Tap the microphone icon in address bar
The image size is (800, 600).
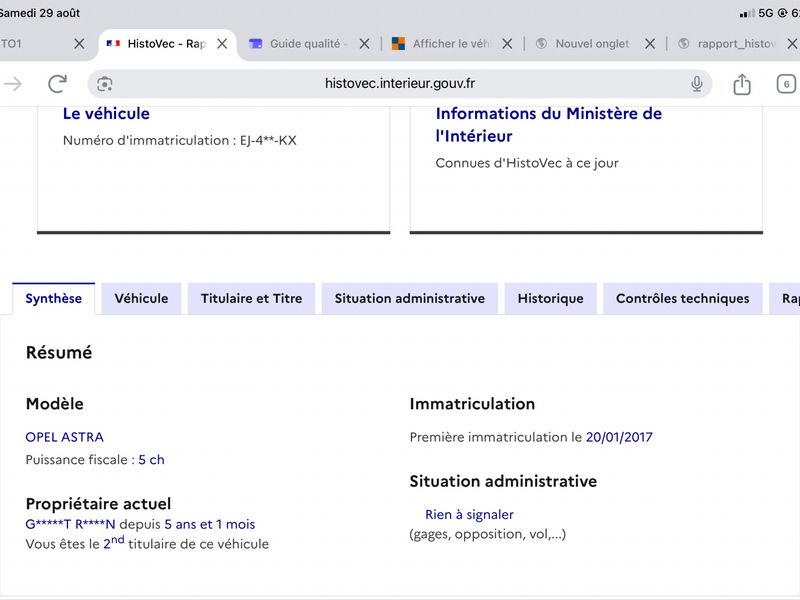pos(696,84)
